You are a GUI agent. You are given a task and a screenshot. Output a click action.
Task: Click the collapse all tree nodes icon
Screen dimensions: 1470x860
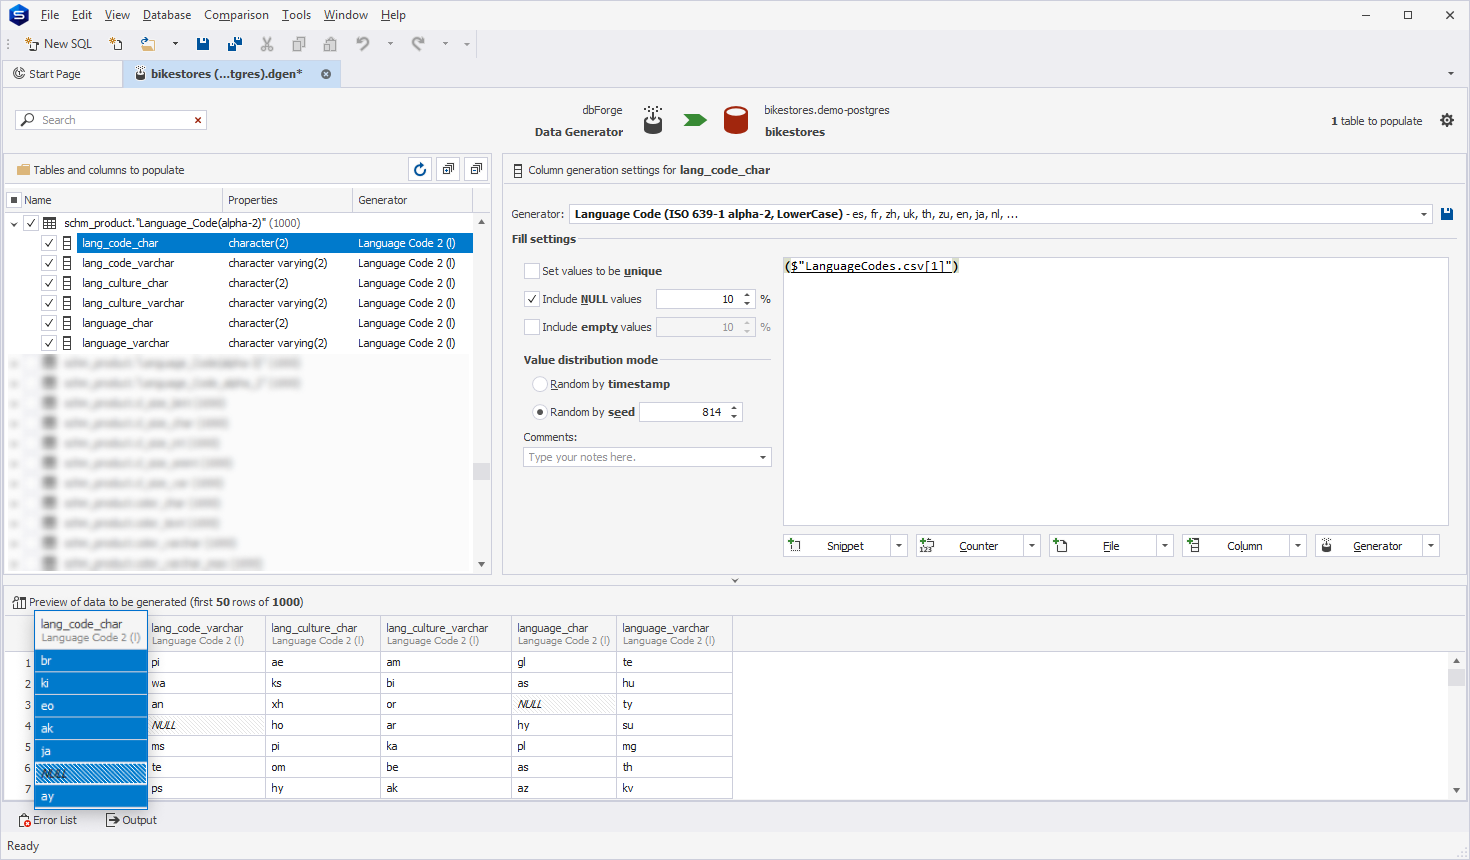[476, 169]
